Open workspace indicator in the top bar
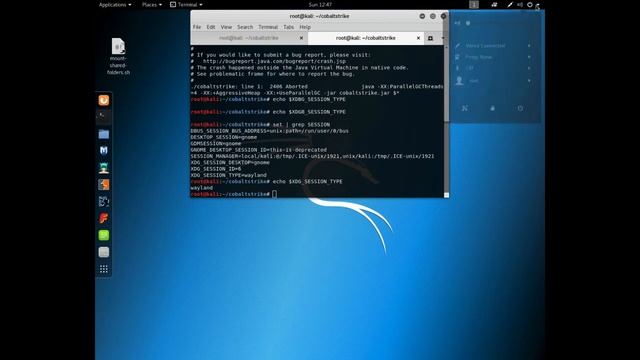Image resolution: width=640 pixels, height=360 pixels. 474,4
